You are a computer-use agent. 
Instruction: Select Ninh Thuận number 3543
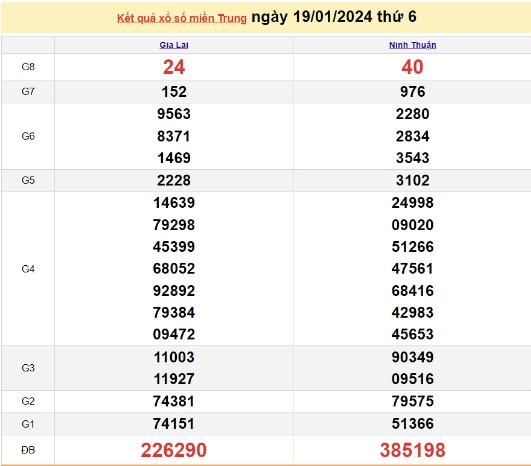pyautogui.click(x=412, y=158)
